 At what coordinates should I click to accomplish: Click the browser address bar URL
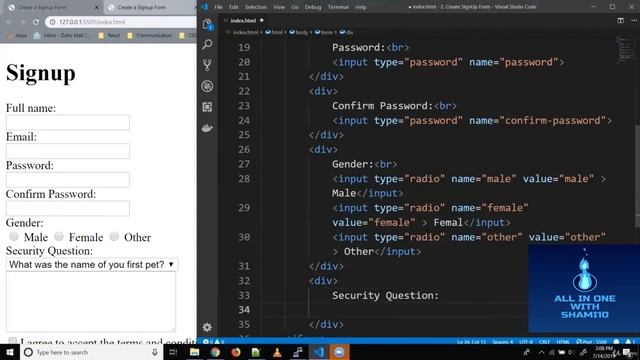(x=92, y=22)
